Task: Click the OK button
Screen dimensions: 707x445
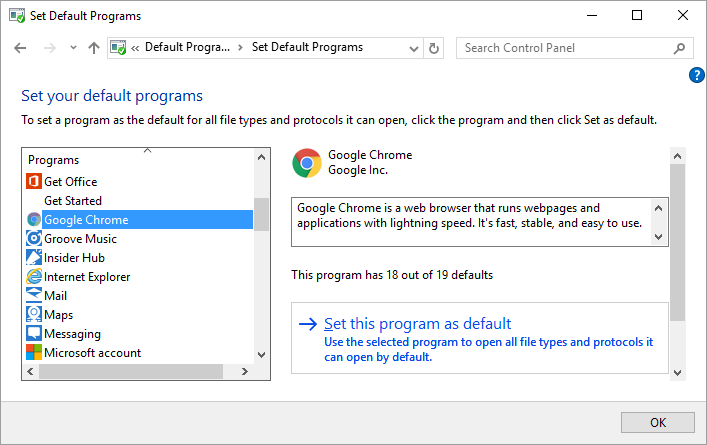Action: point(657,422)
